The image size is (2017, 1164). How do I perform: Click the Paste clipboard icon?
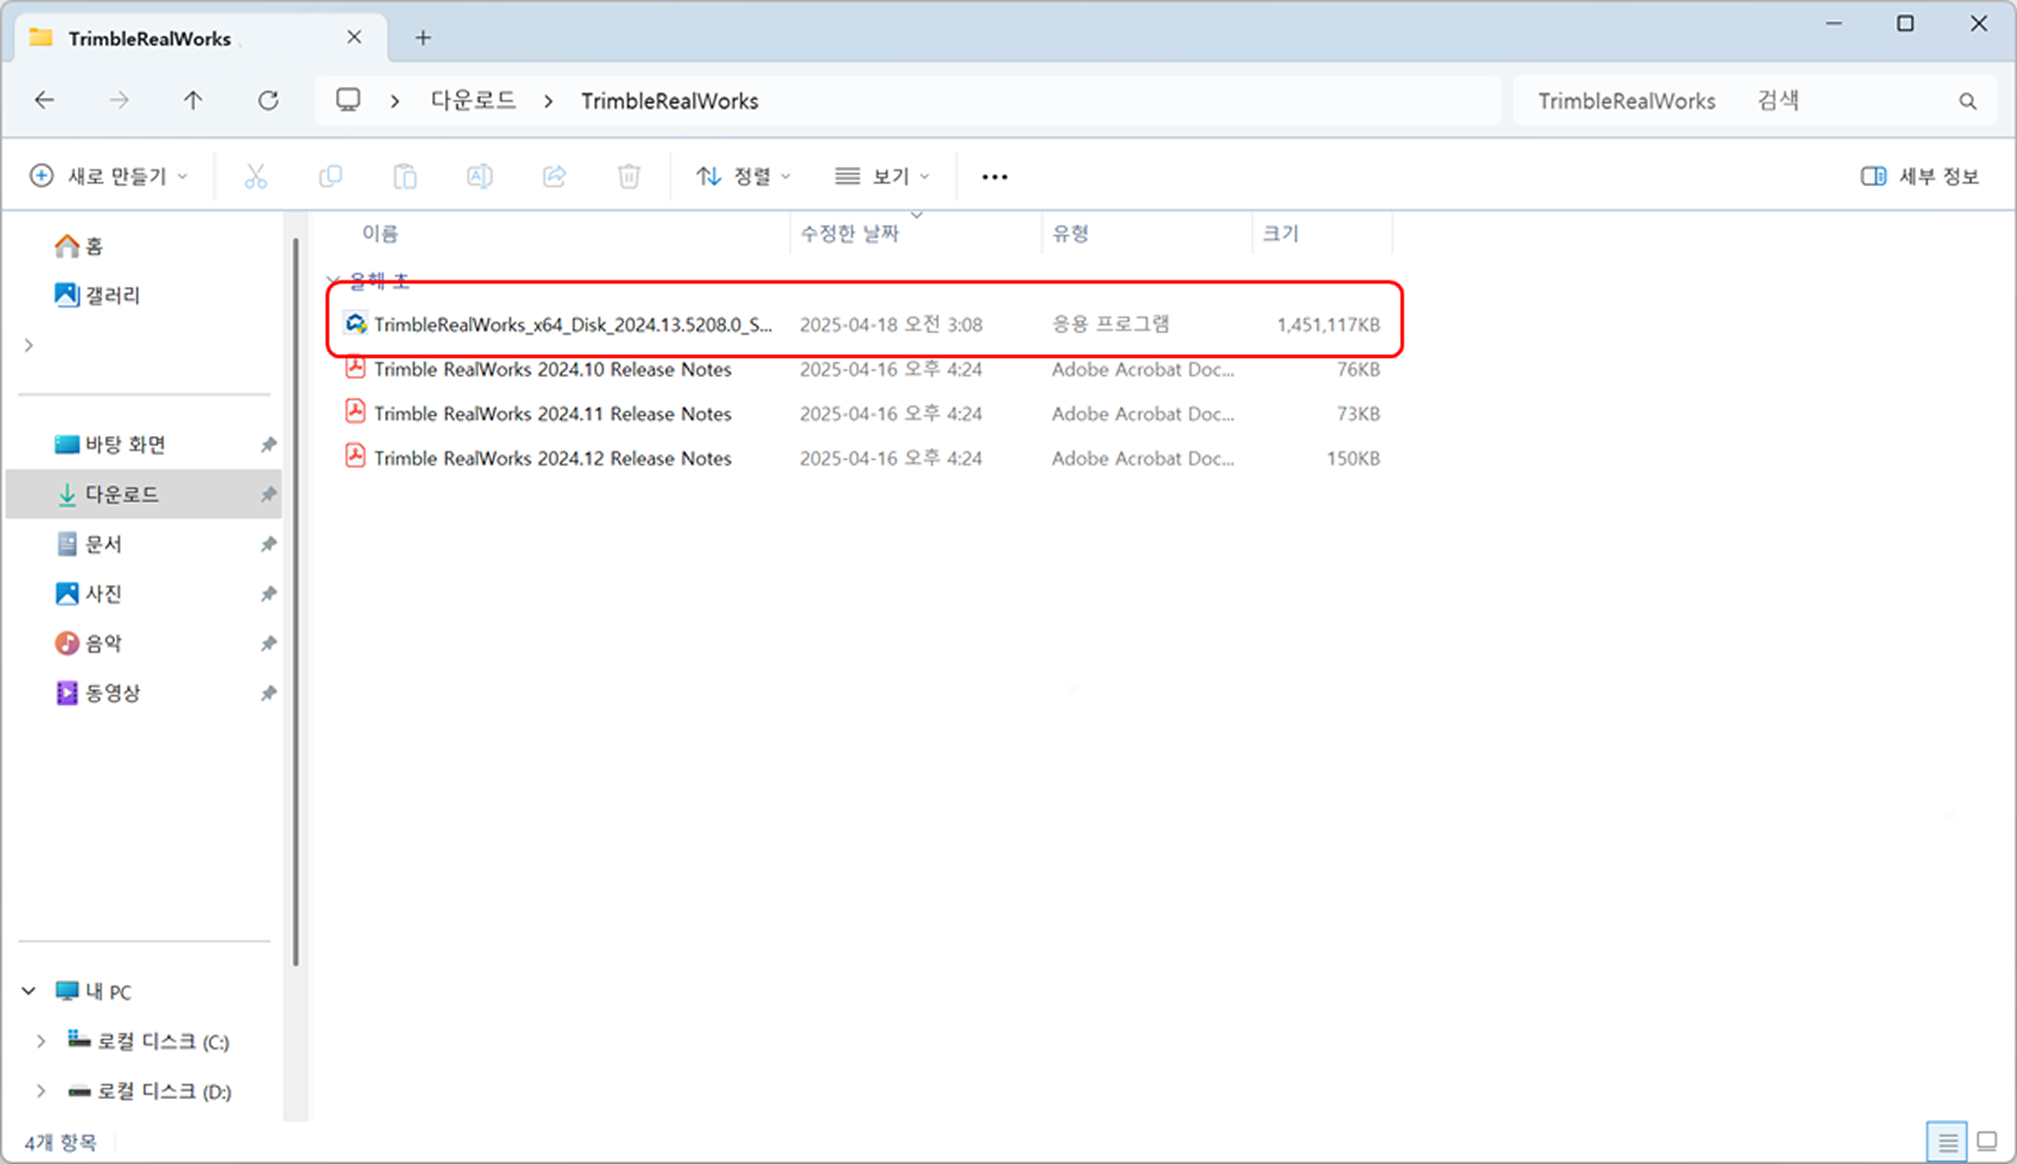[405, 176]
